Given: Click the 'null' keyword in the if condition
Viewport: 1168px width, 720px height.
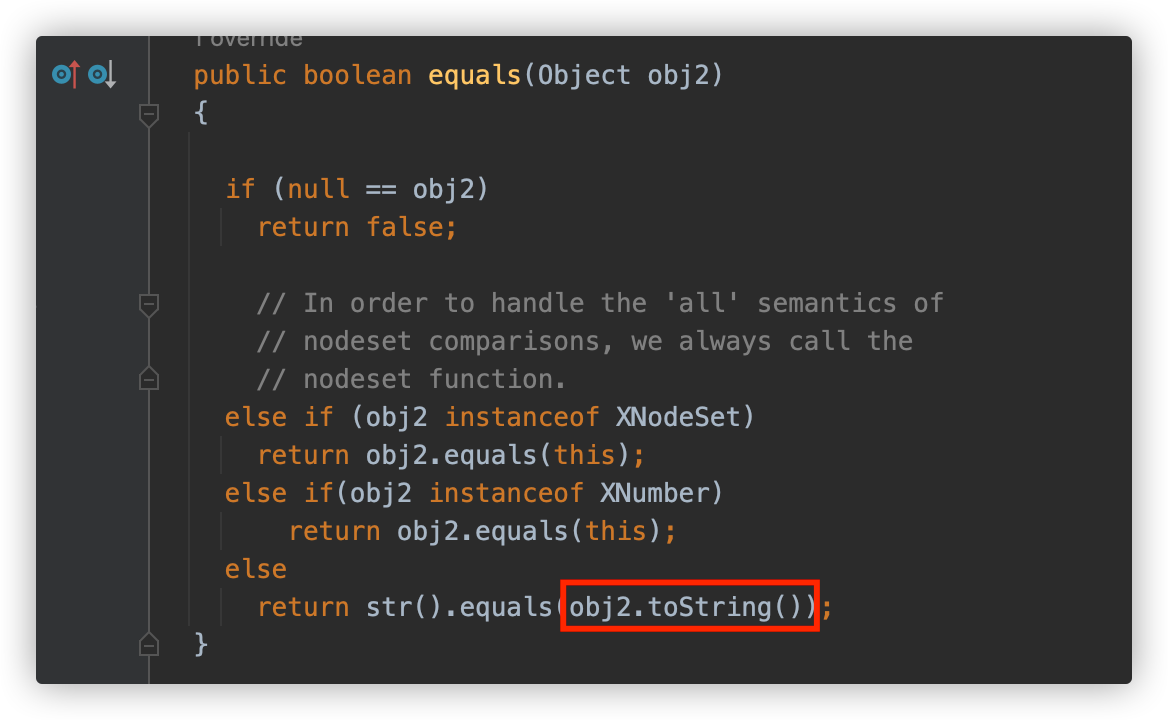Looking at the screenshot, I should [318, 189].
